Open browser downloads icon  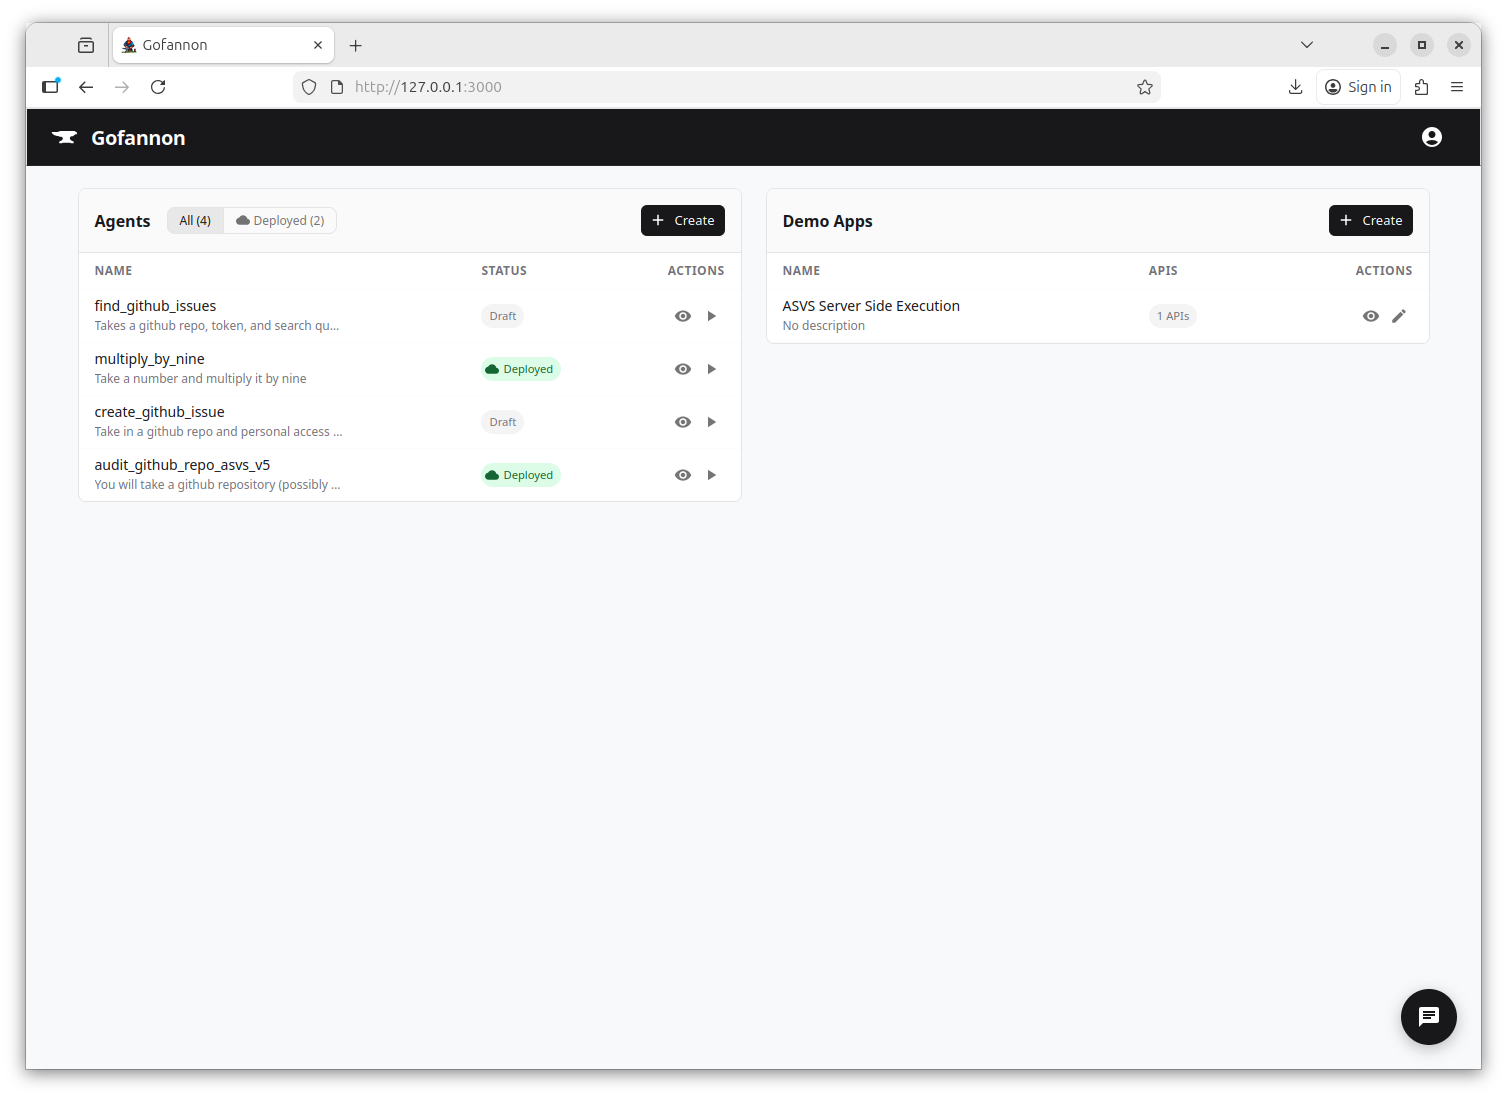(x=1295, y=87)
